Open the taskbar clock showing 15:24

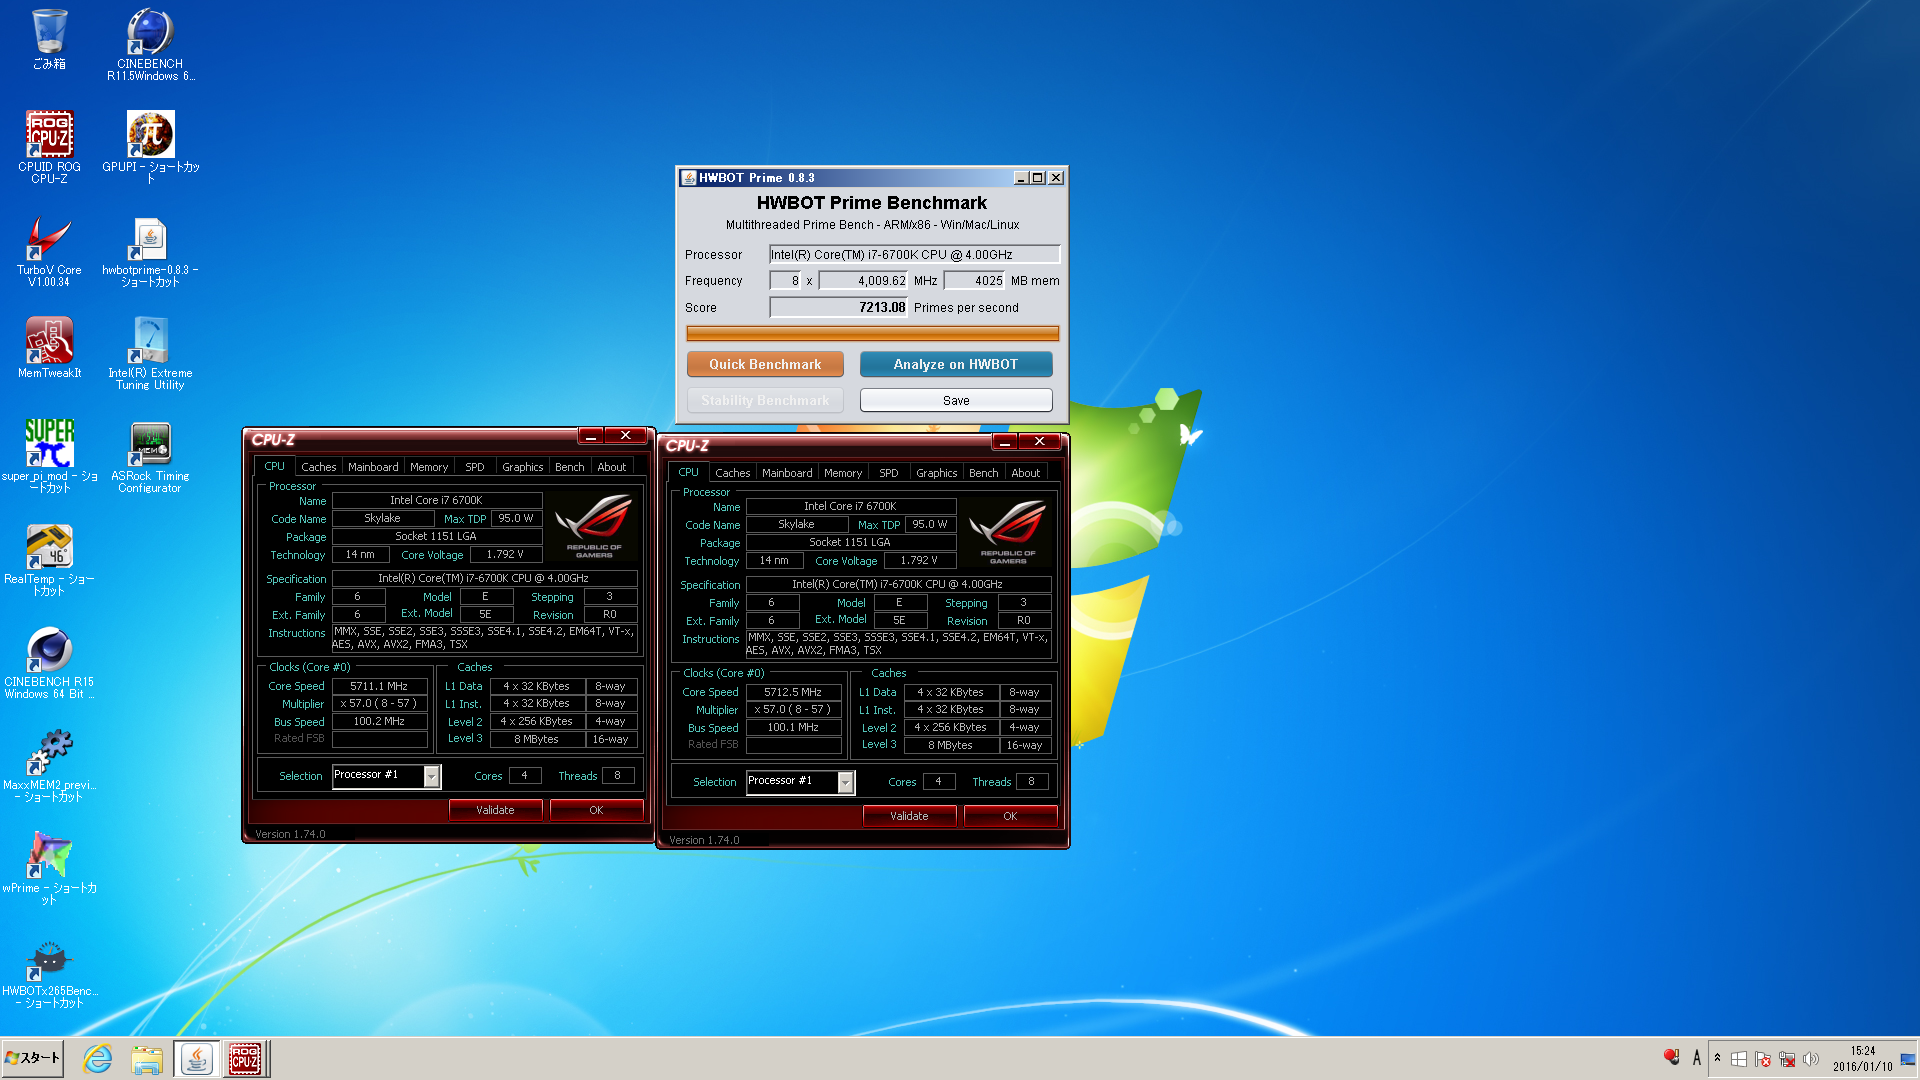[1862, 1059]
